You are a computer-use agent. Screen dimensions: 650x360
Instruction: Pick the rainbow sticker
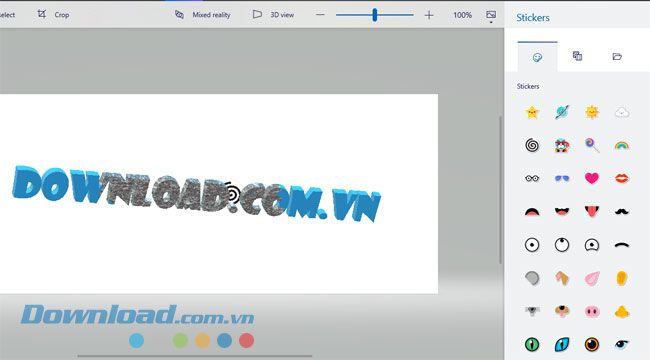(622, 145)
